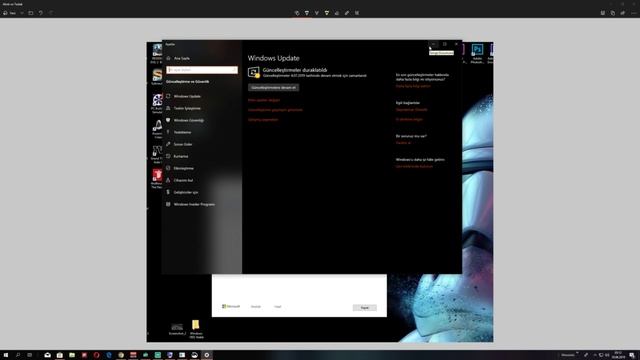This screenshot has height=360, width=640.
Task: Open the Action Center notification icon
Action: (632, 355)
